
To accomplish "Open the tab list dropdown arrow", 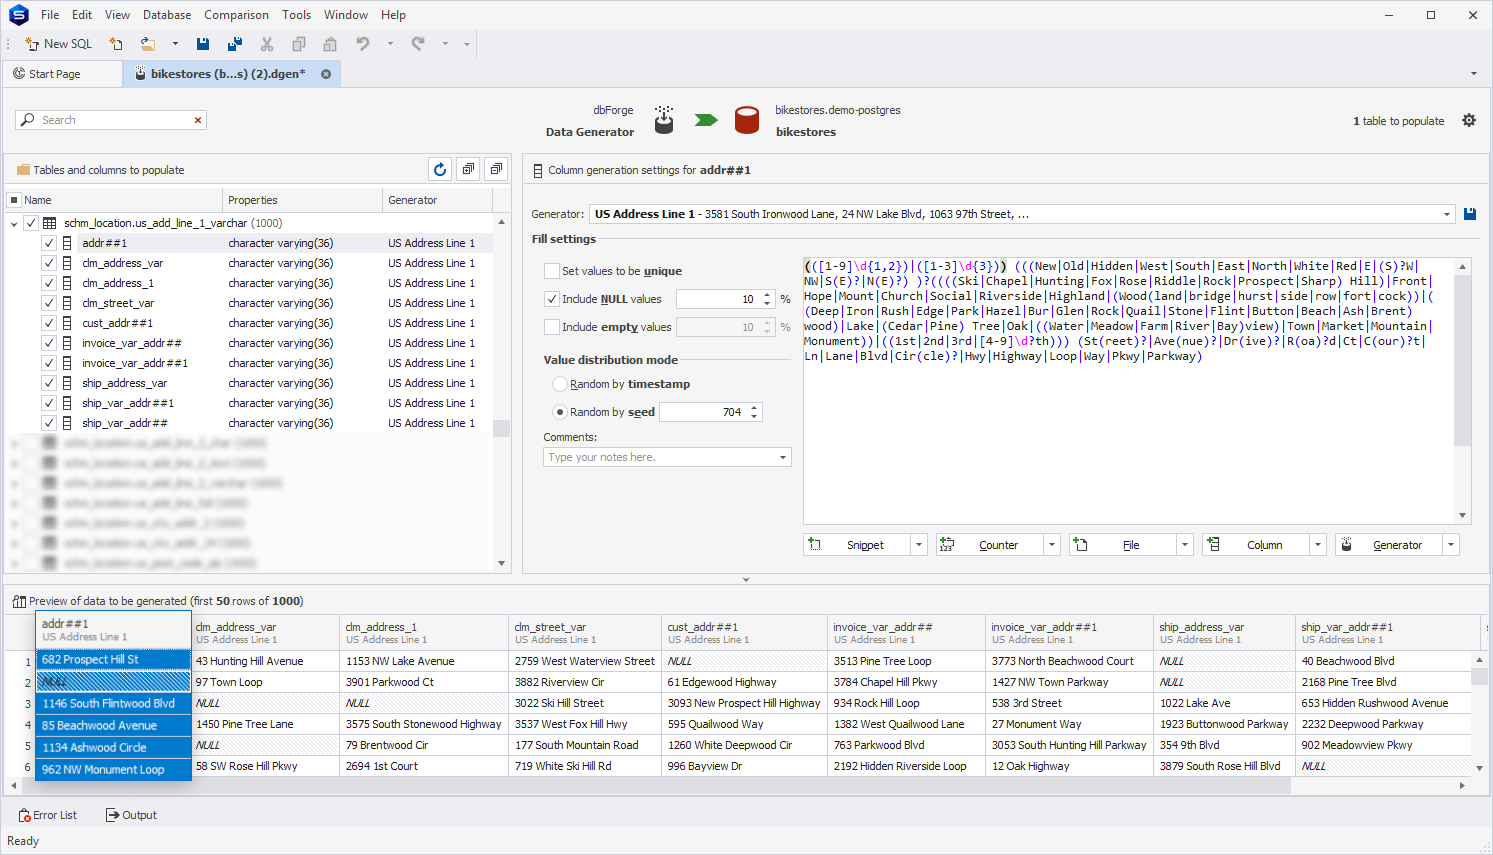I will click(x=1473, y=74).
